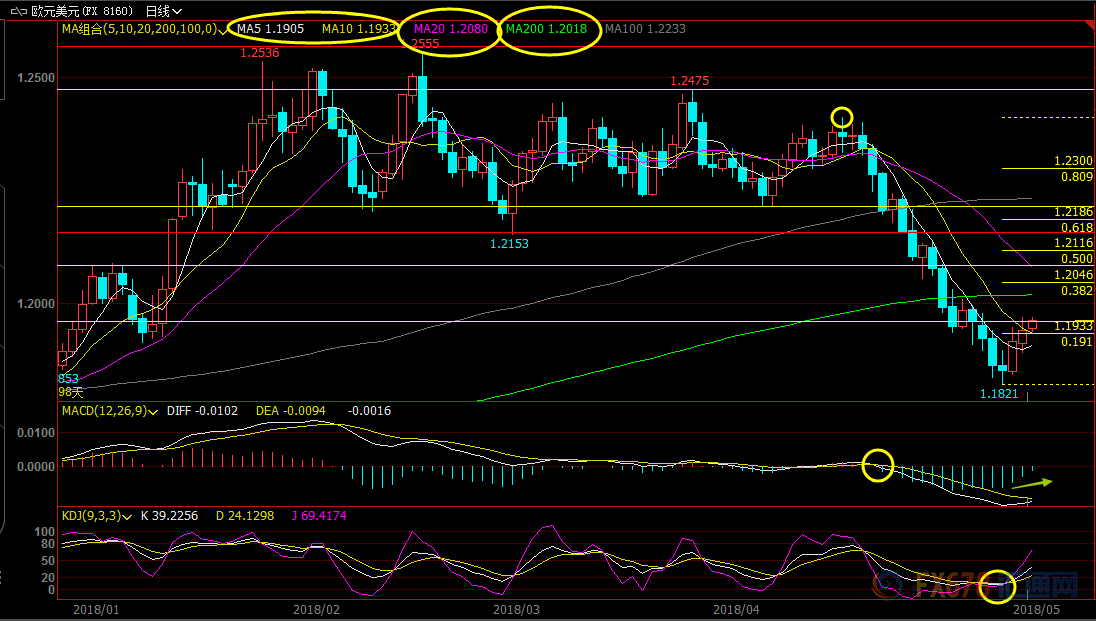This screenshot has height=621, width=1096.
Task: Expand the MA组合 indicator settings dropdown
Action: click(x=223, y=29)
